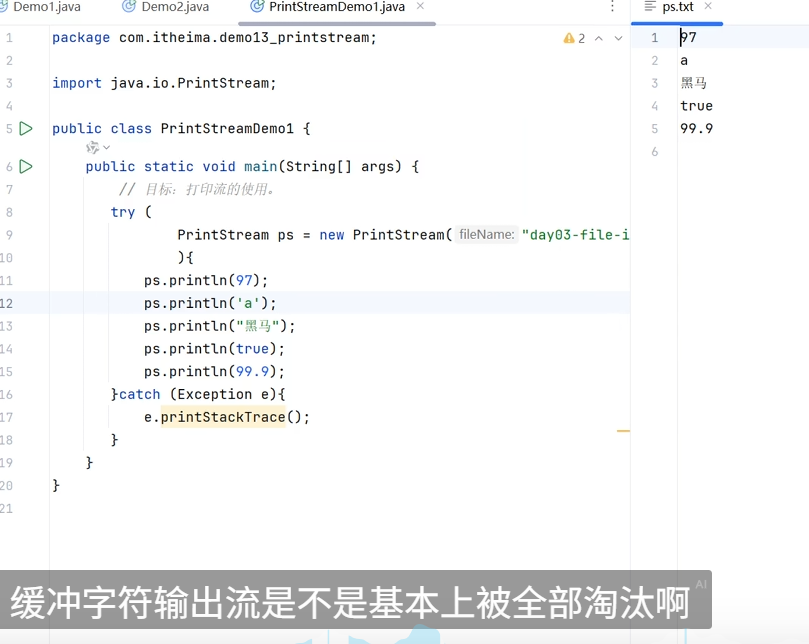Click the fileName parameter hint
This screenshot has width=809, height=644.
[487, 235]
